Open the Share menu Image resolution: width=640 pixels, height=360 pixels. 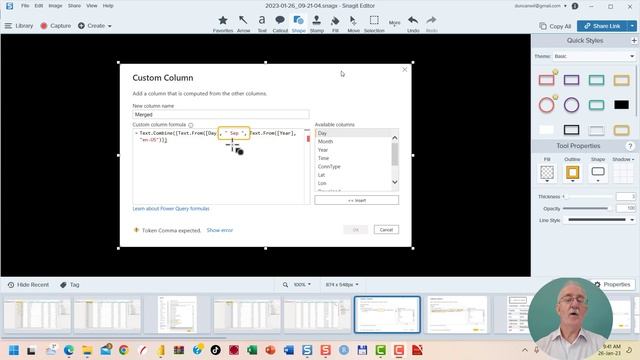[x=74, y=6]
